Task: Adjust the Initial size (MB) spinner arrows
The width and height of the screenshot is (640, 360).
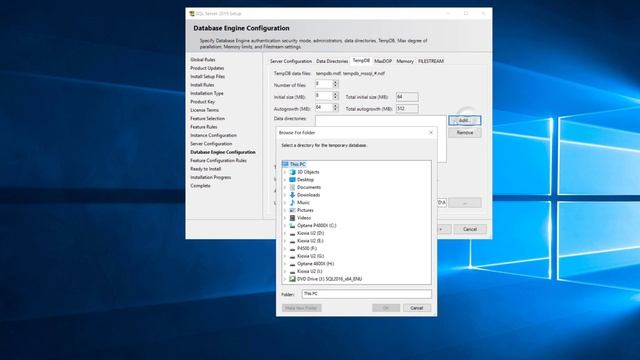Action: [x=336, y=96]
